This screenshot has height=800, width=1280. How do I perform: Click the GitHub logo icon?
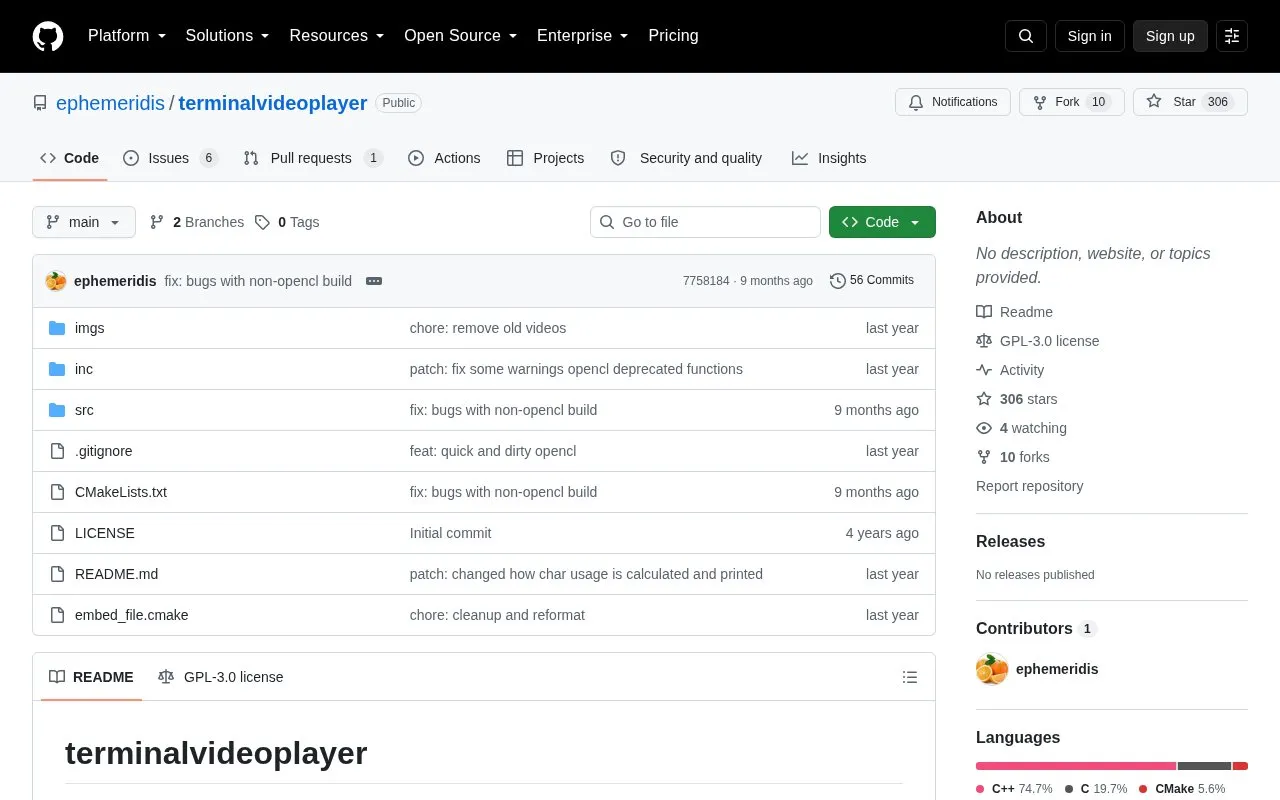48,36
